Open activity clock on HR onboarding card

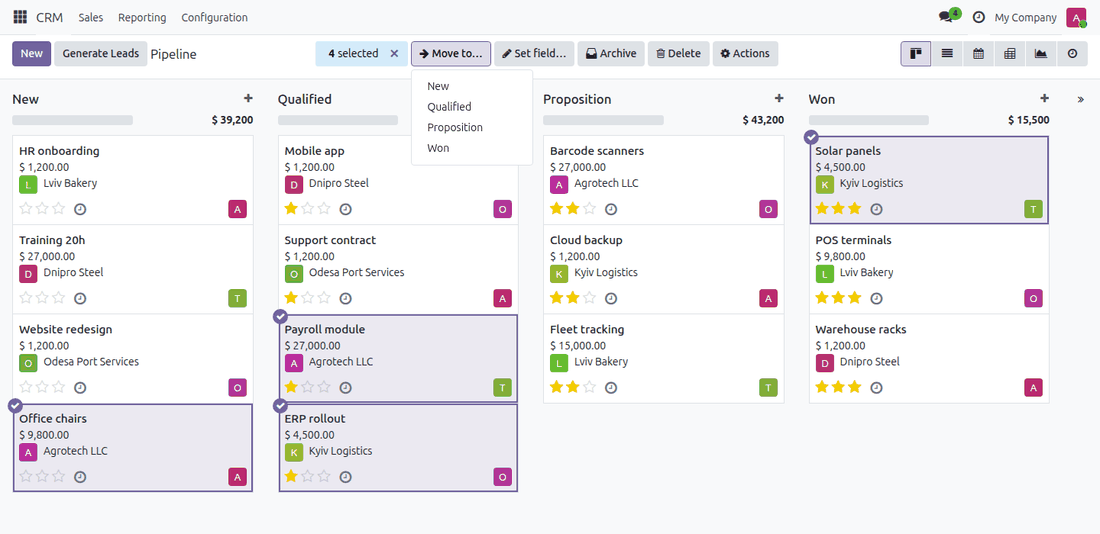point(80,209)
